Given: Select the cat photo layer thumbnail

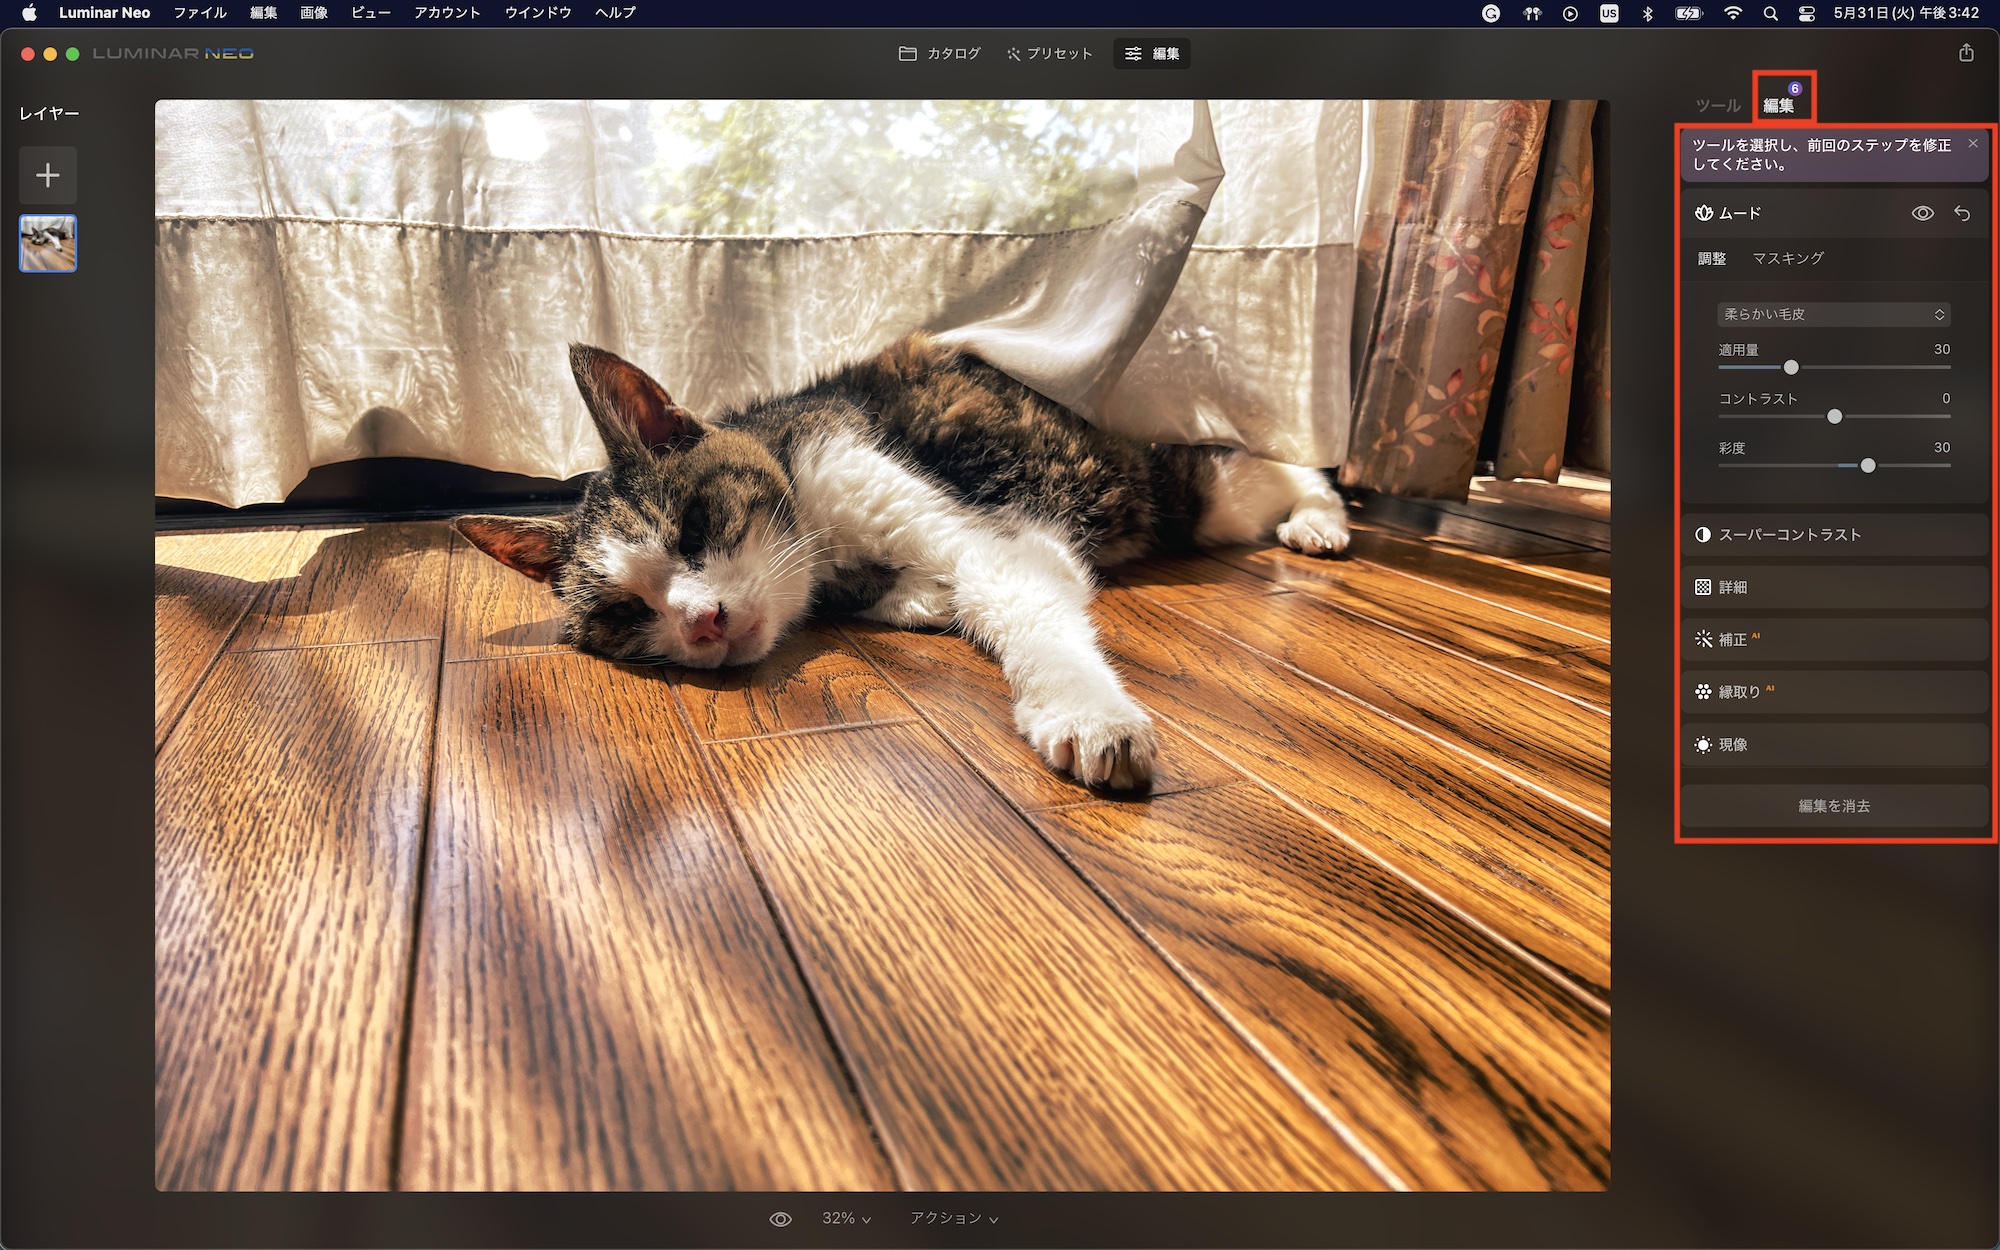Looking at the screenshot, I should tap(48, 243).
